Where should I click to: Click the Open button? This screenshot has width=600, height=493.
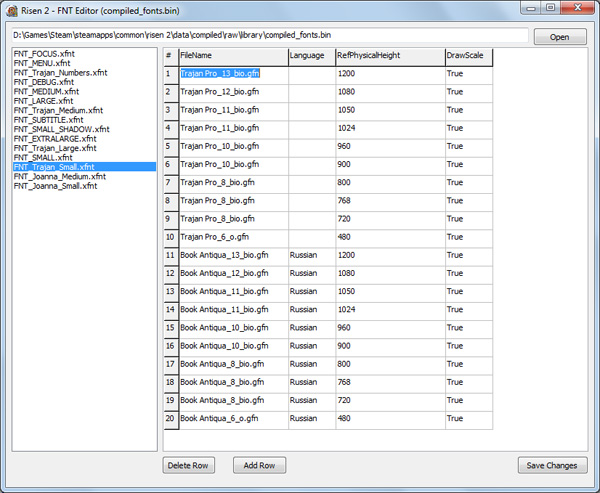pos(560,37)
